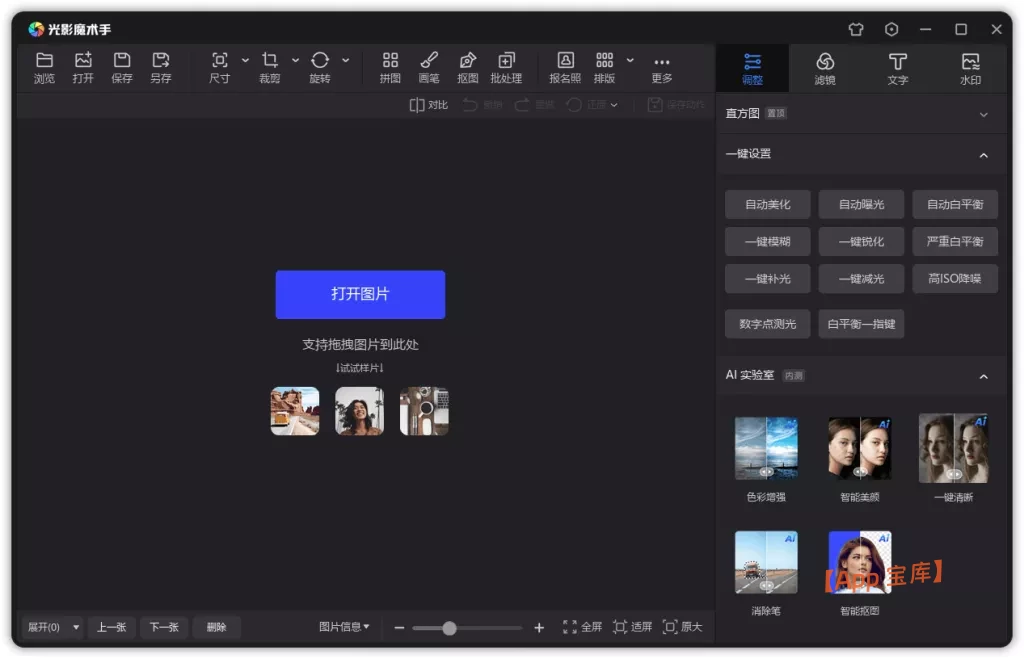Viewport: 1024px width, 659px height.
Task: Open the settings gear in the title bar
Action: click(891, 29)
